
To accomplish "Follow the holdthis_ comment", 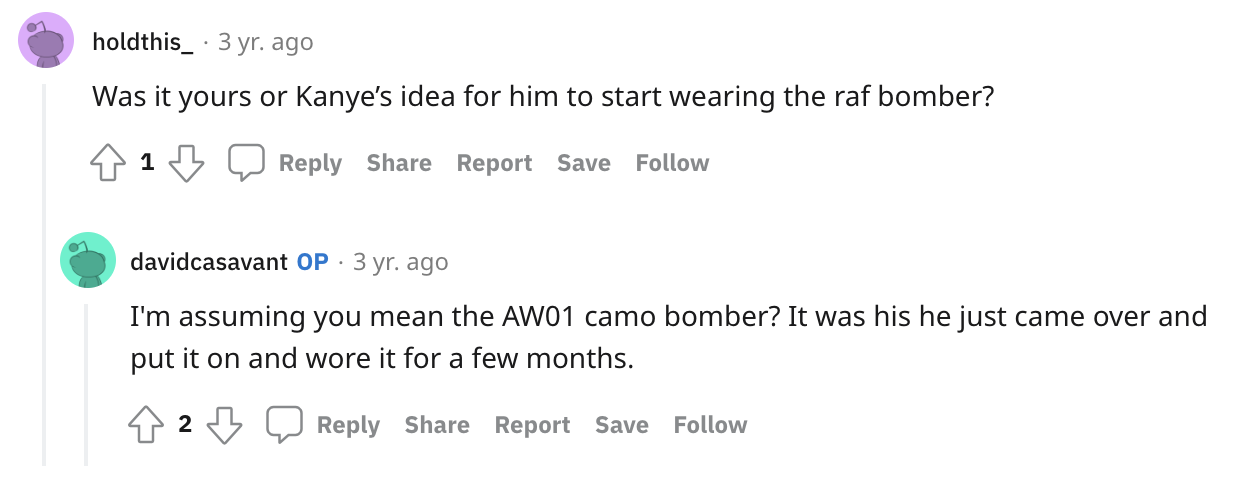I will (x=672, y=163).
